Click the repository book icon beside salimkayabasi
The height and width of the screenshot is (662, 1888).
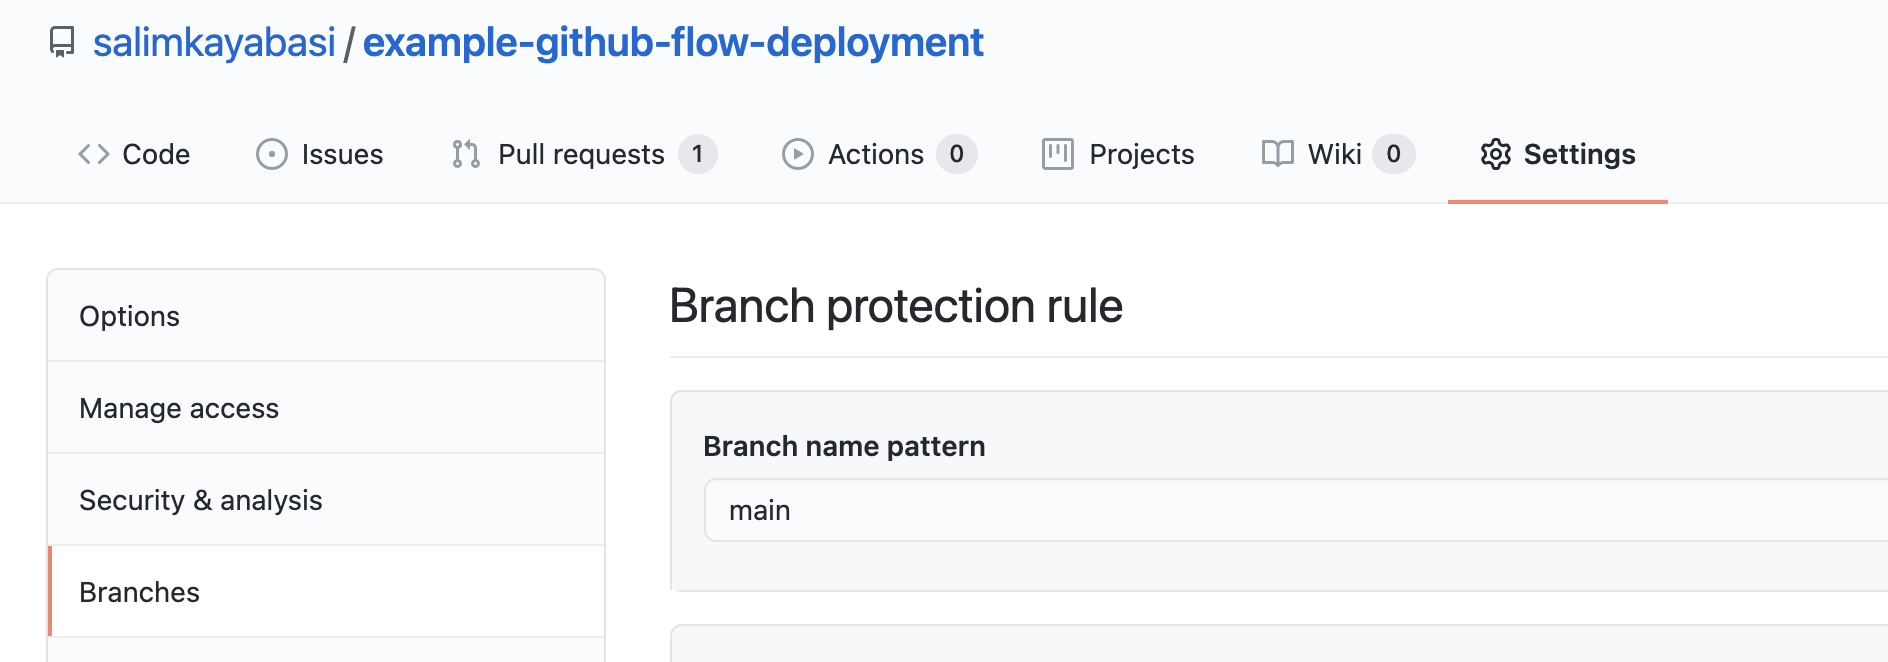pyautogui.click(x=62, y=42)
